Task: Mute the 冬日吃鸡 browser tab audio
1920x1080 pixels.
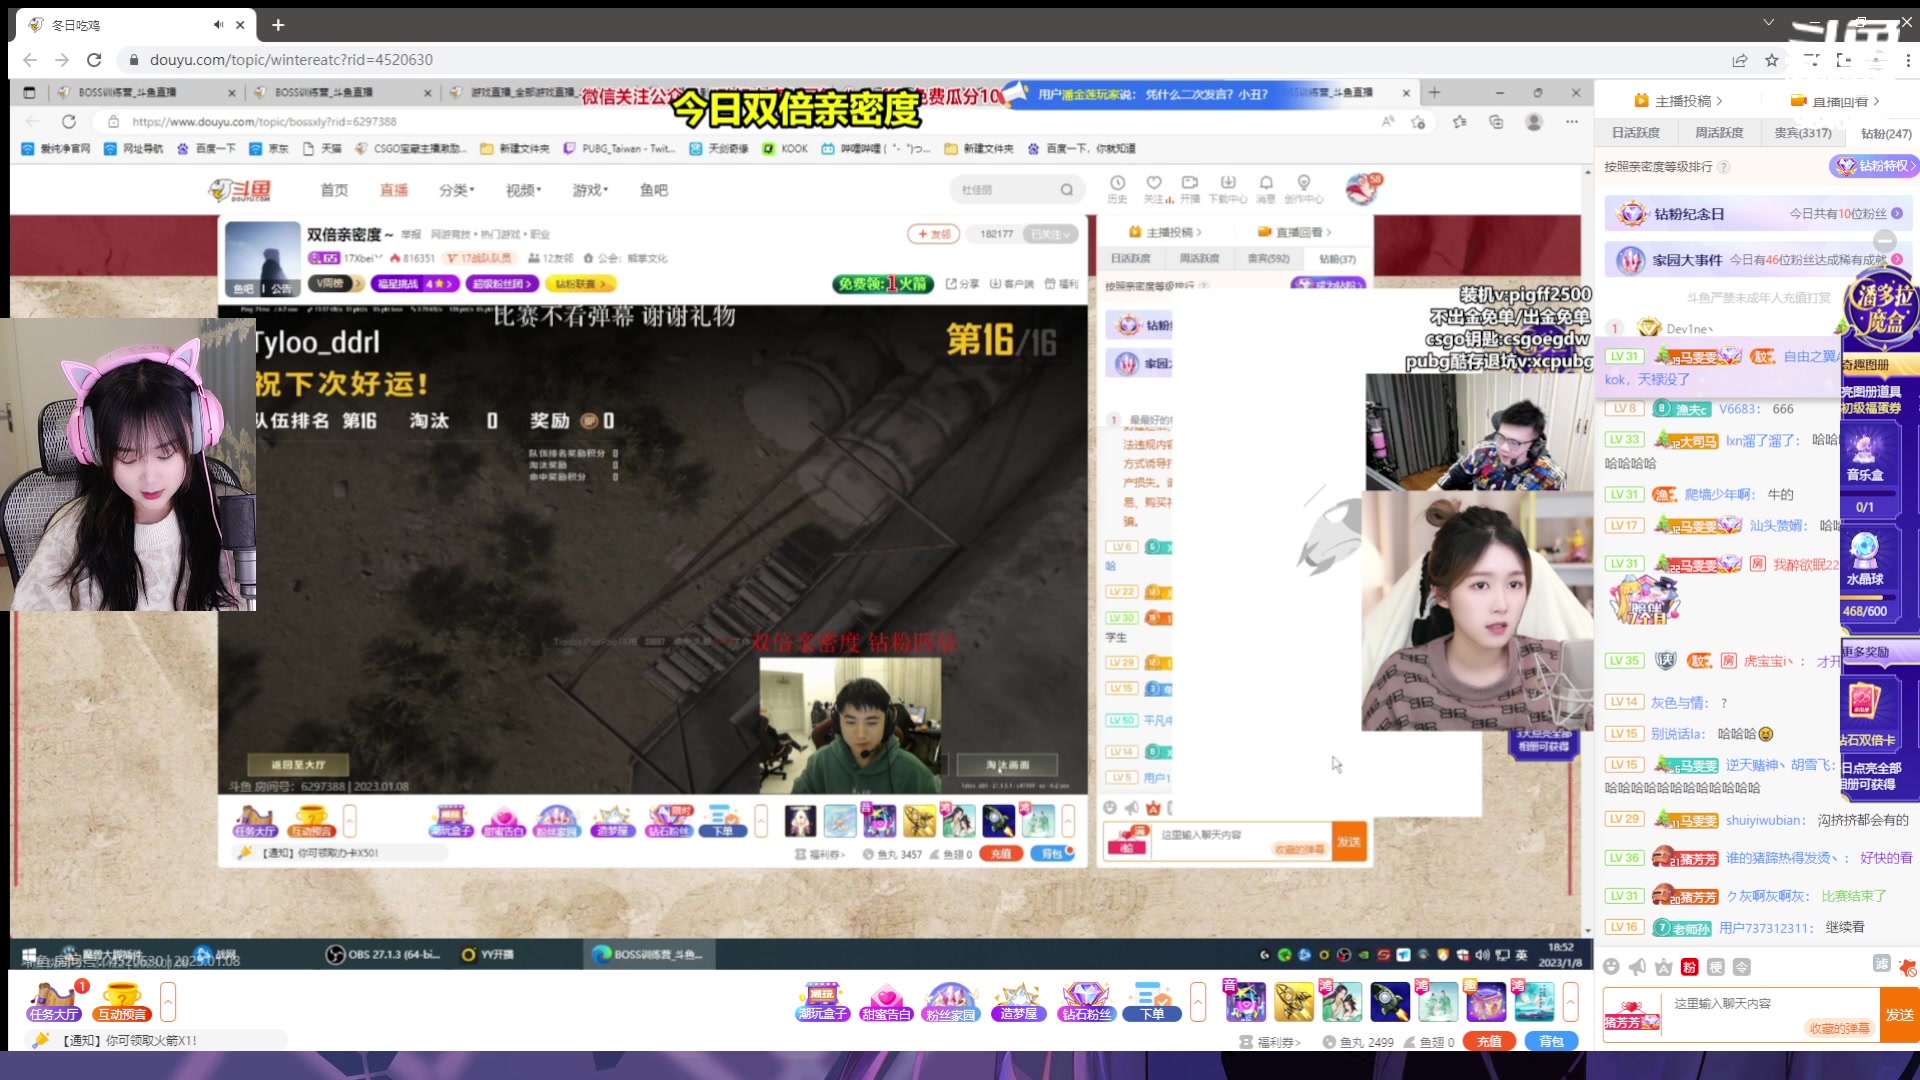Action: (x=218, y=25)
